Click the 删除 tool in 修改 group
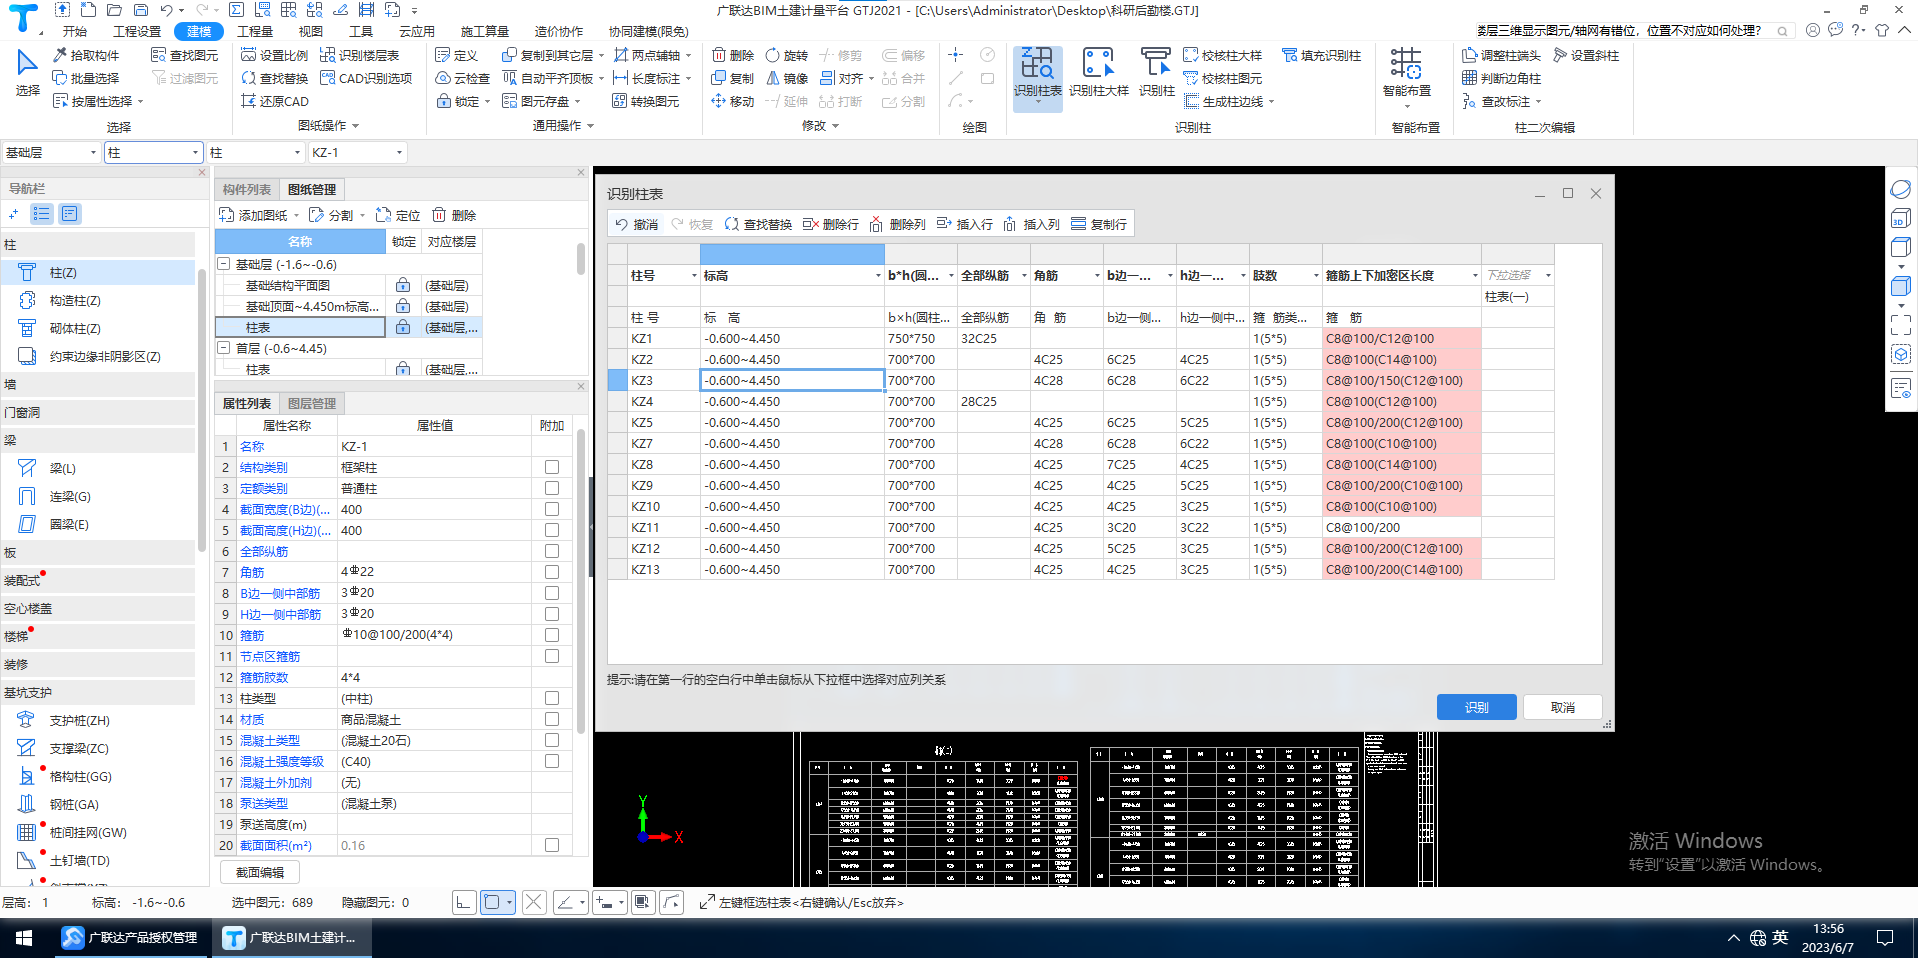 tap(733, 55)
